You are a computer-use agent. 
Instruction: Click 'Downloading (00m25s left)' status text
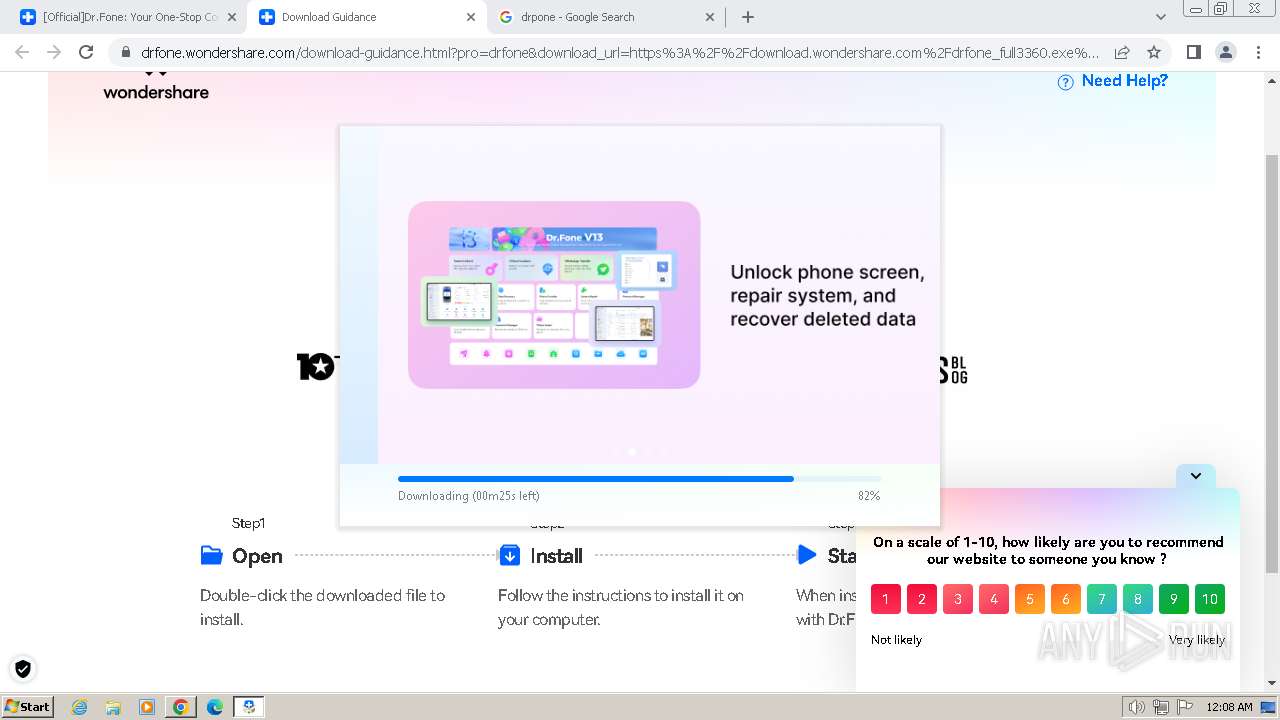click(469, 496)
